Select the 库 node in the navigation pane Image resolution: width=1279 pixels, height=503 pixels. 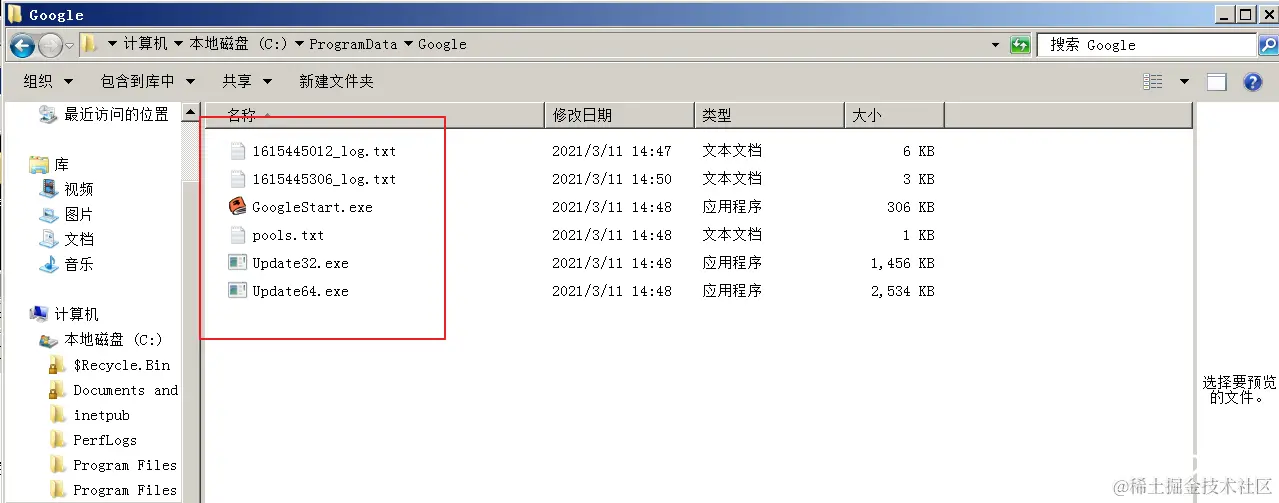click(x=61, y=164)
